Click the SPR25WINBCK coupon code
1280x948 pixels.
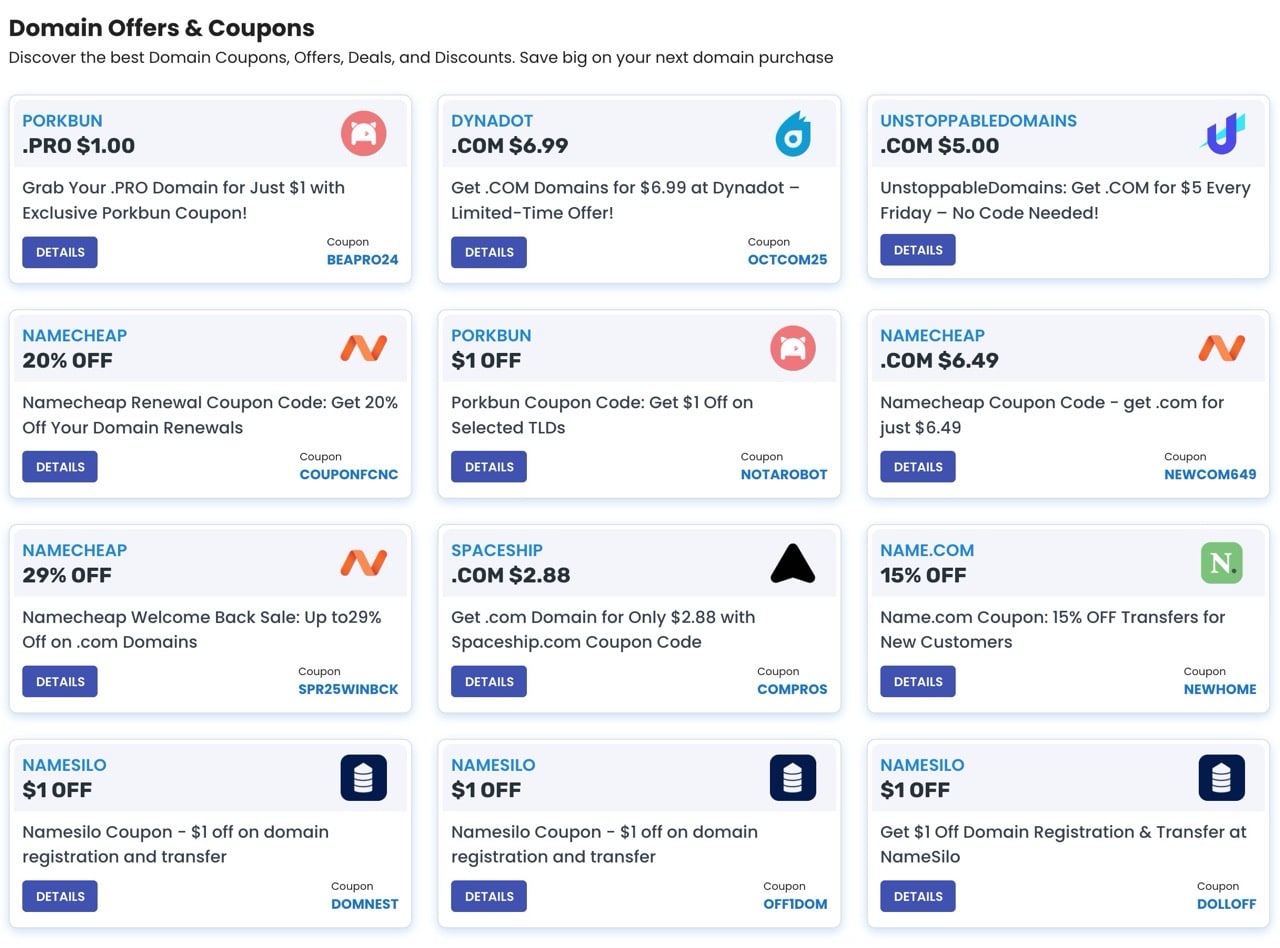(348, 690)
